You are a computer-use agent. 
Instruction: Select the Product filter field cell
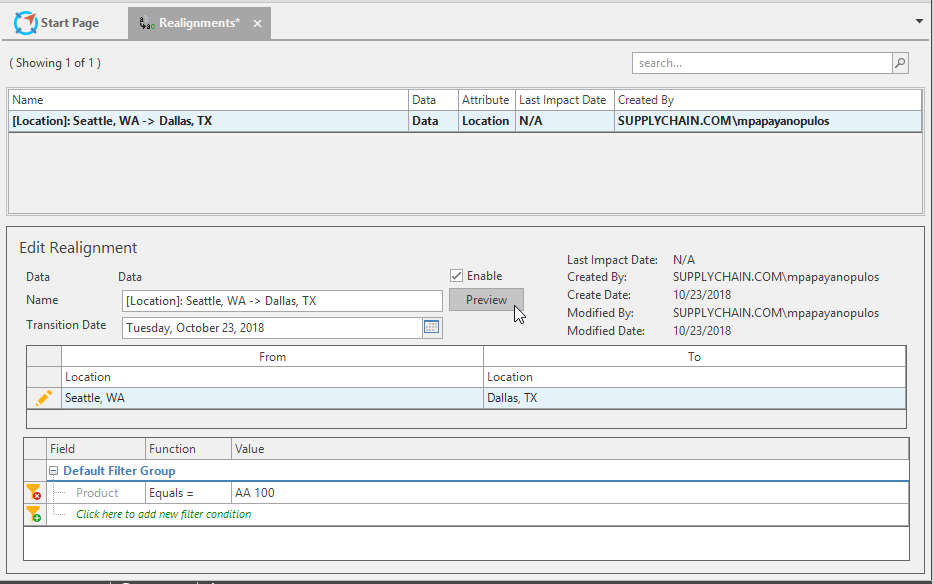click(97, 493)
